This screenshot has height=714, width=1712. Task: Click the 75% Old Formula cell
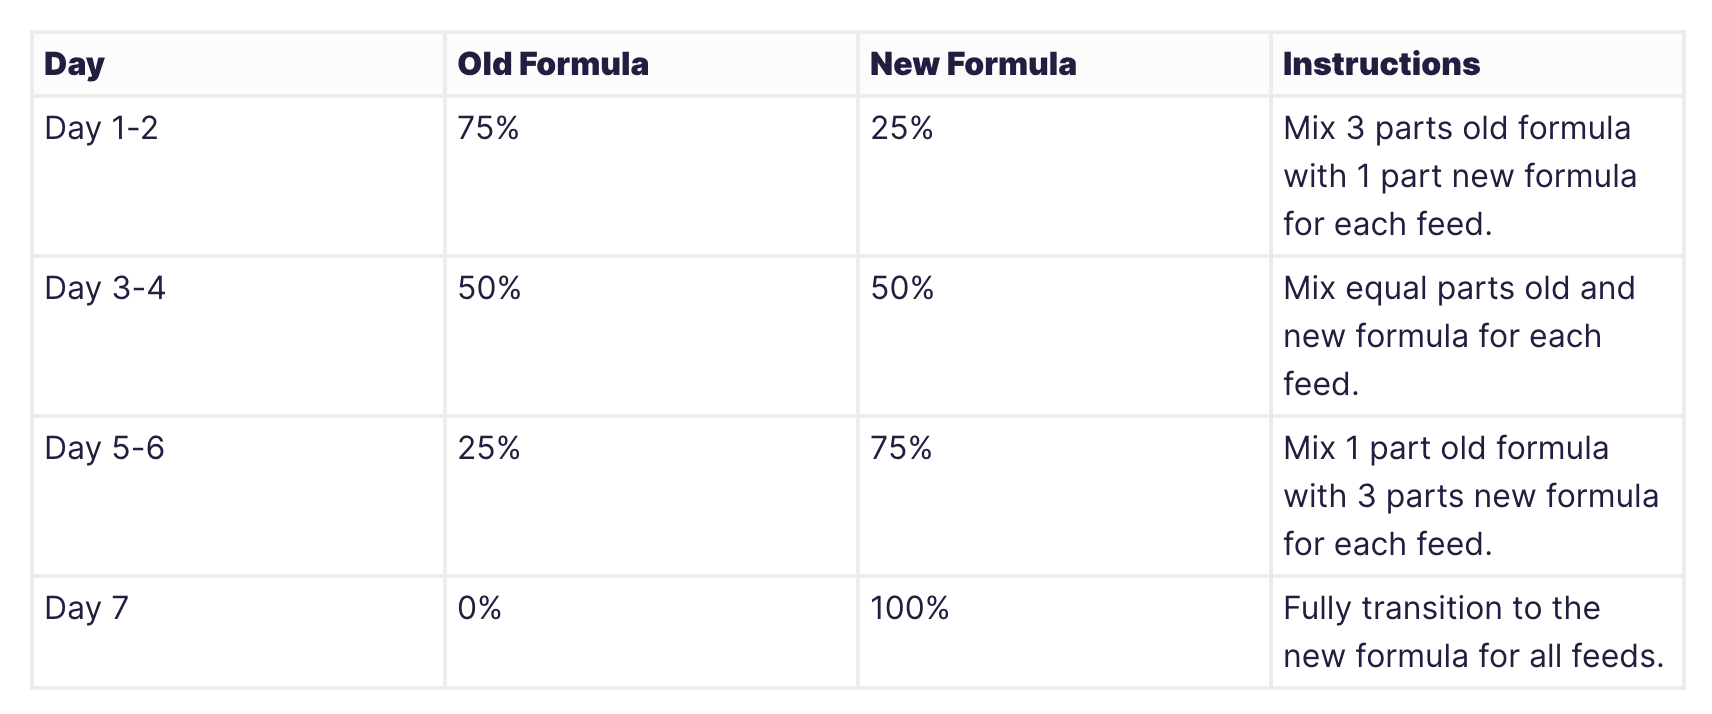tap(488, 128)
